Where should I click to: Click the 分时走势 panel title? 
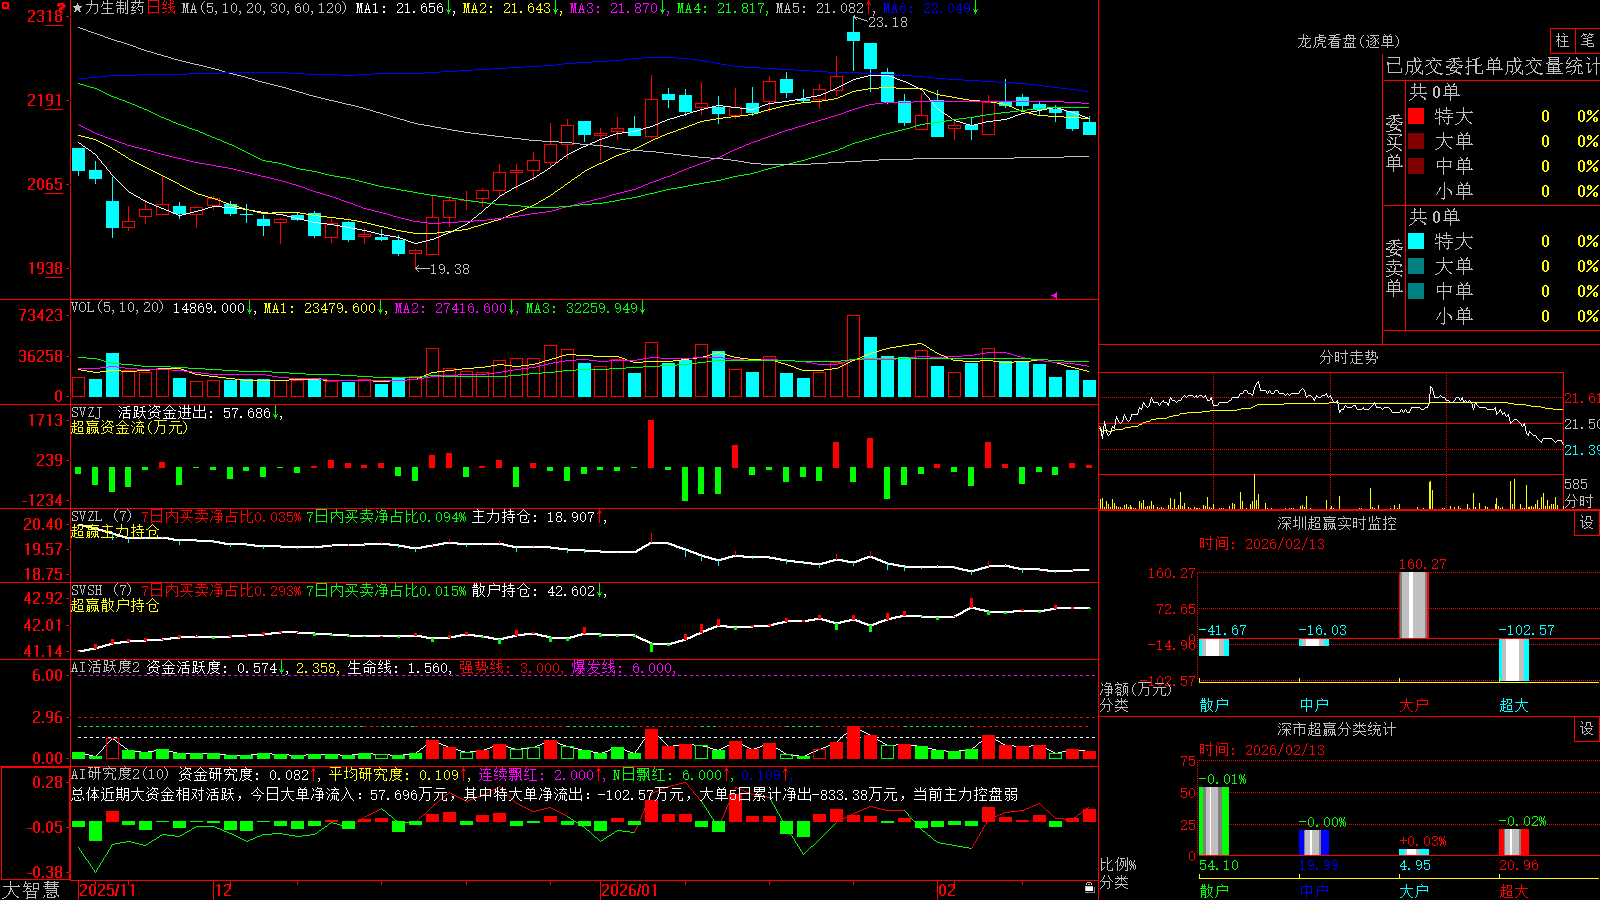click(x=1348, y=357)
